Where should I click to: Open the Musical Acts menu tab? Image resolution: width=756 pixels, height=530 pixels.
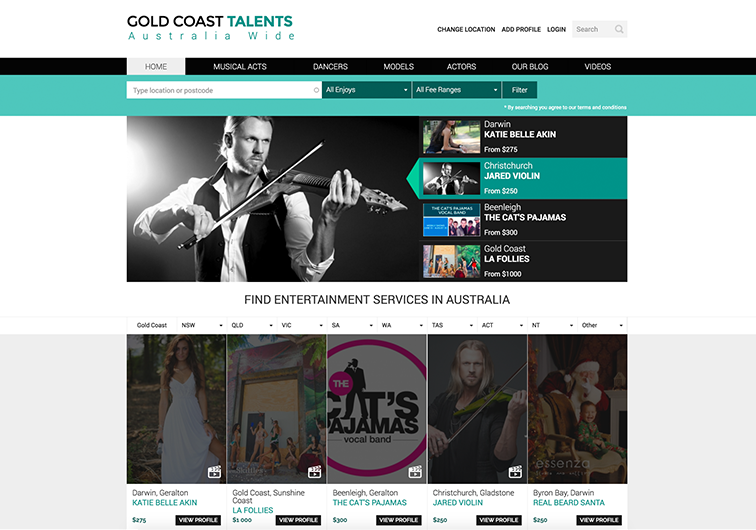pyautogui.click(x=240, y=67)
